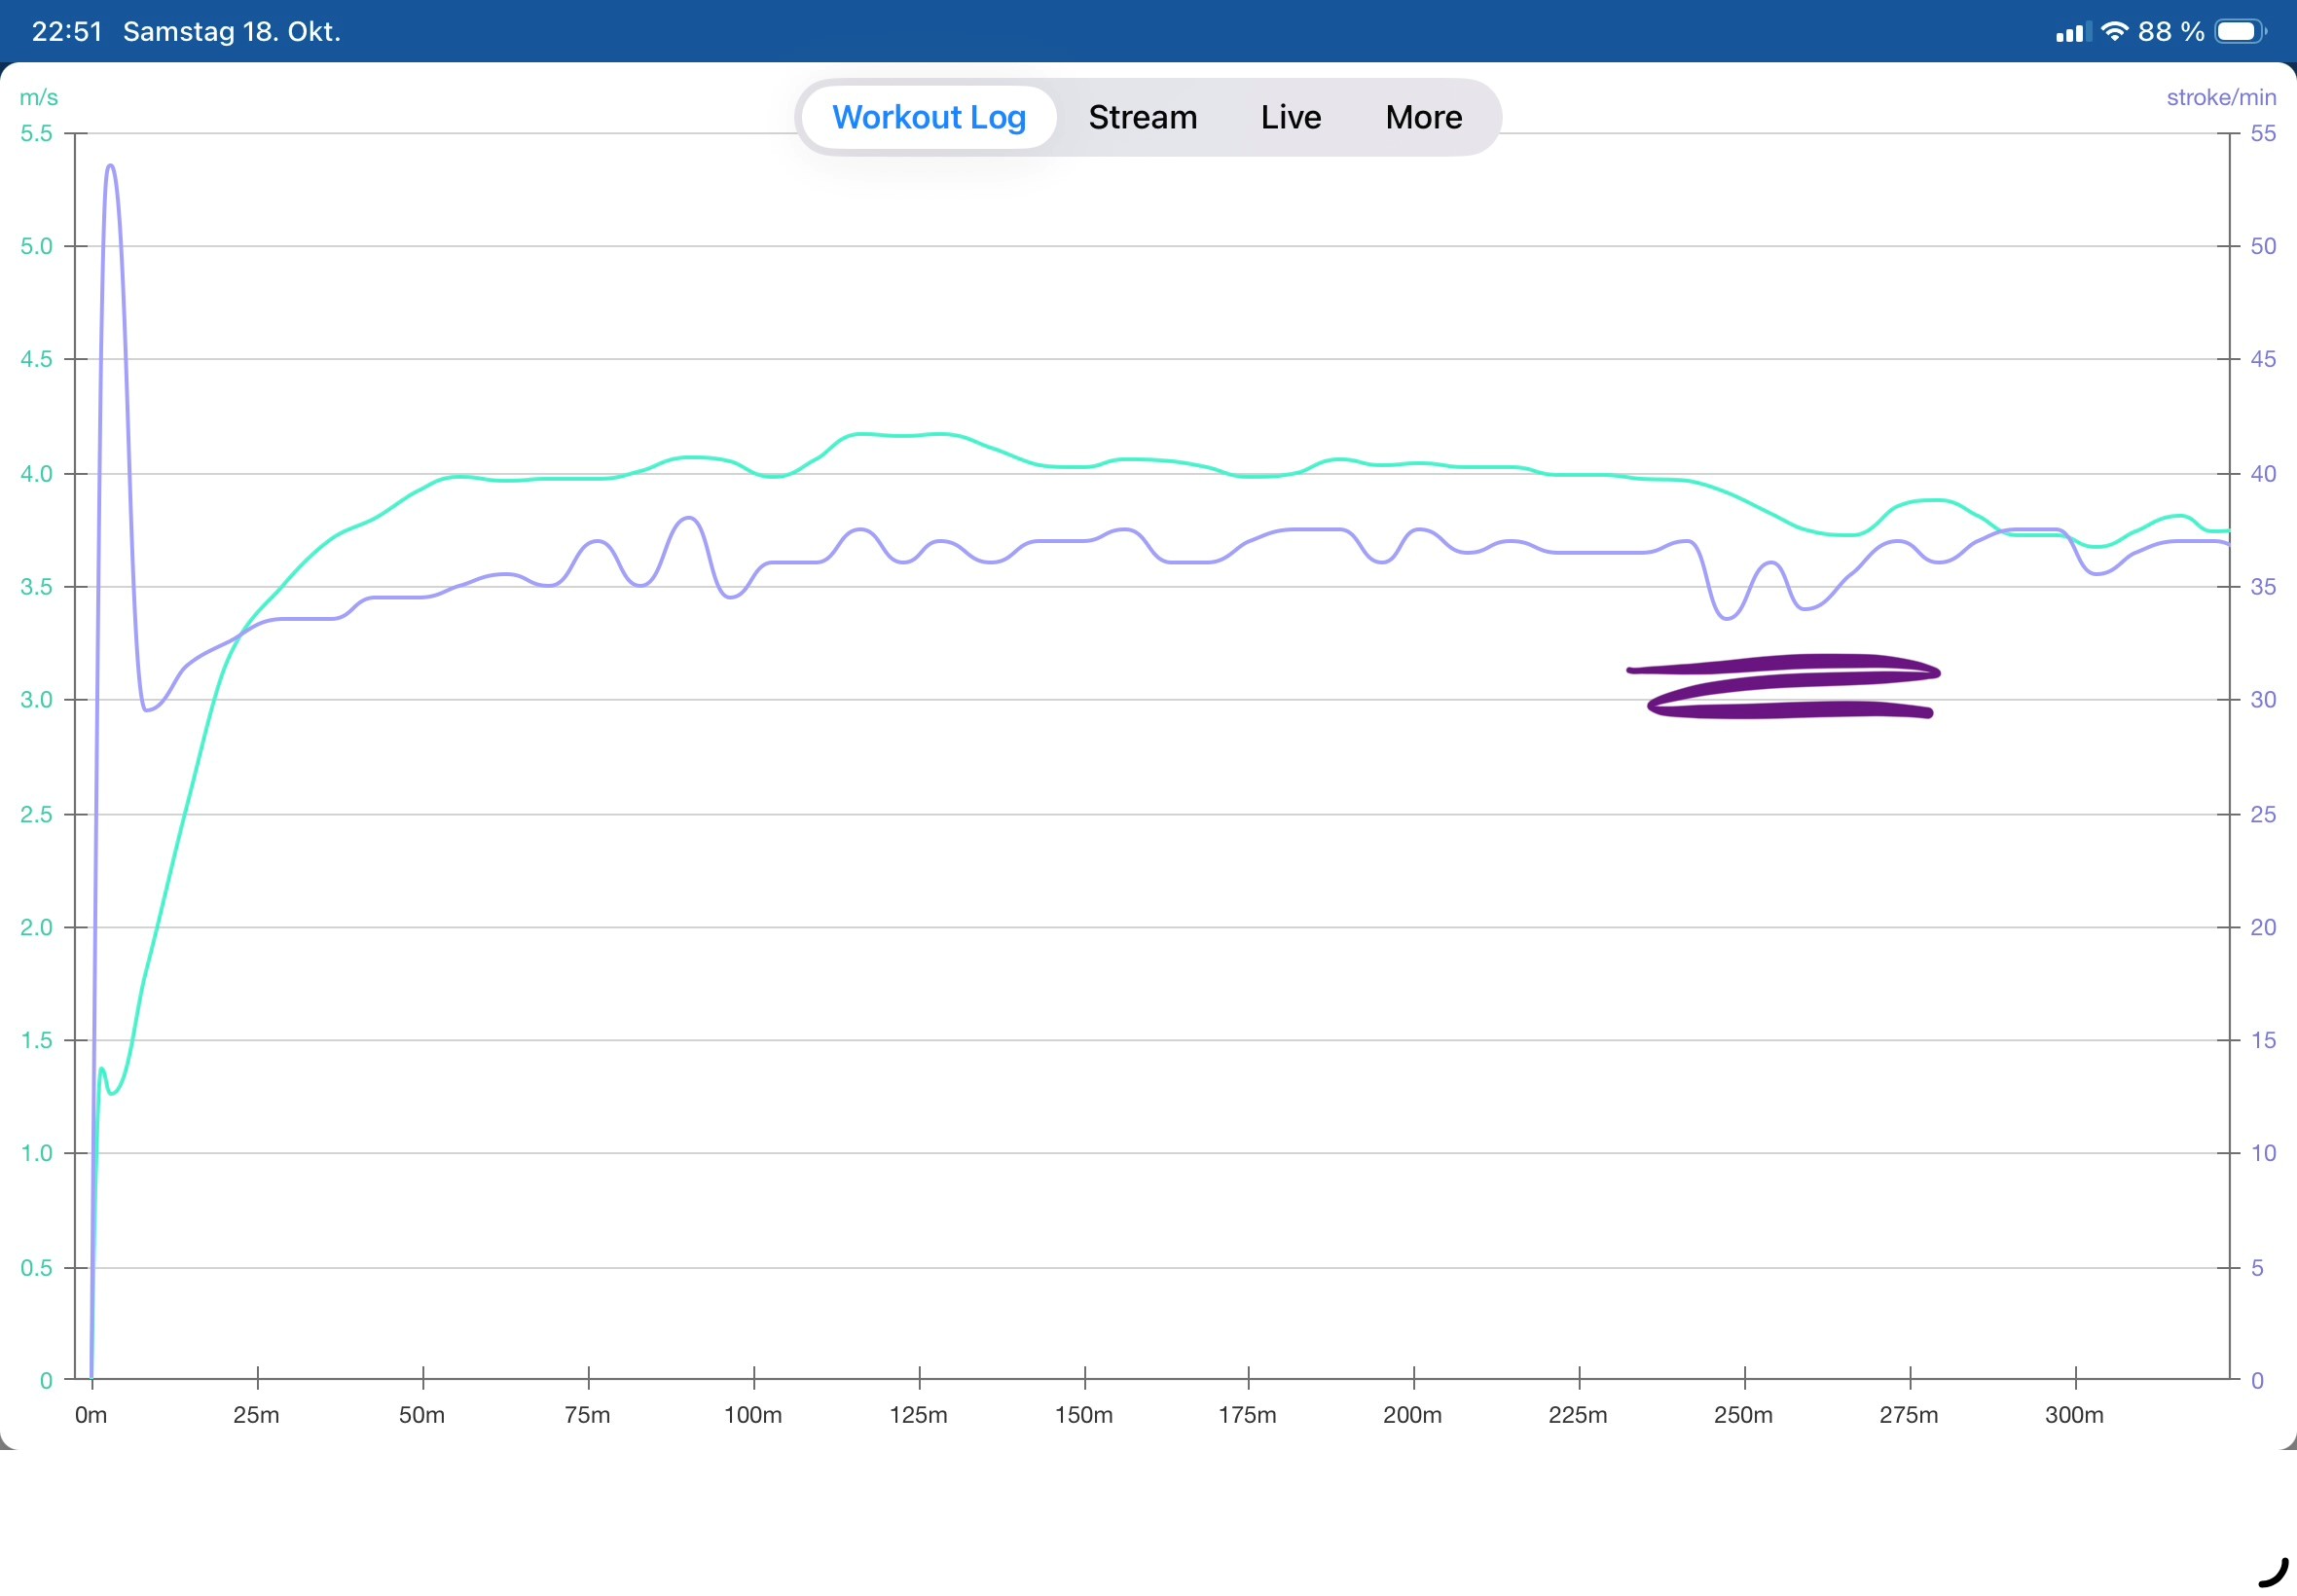Click the m/s axis unit label
Screen dimensions: 2297x1596
[x=39, y=97]
